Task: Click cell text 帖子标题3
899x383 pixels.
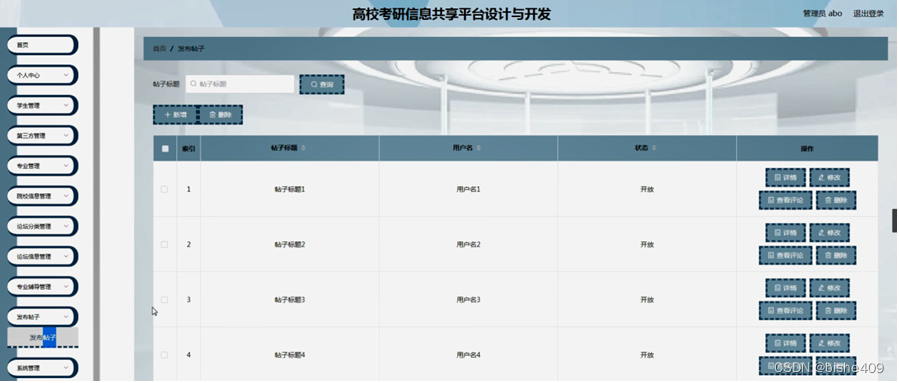Action: coord(290,300)
